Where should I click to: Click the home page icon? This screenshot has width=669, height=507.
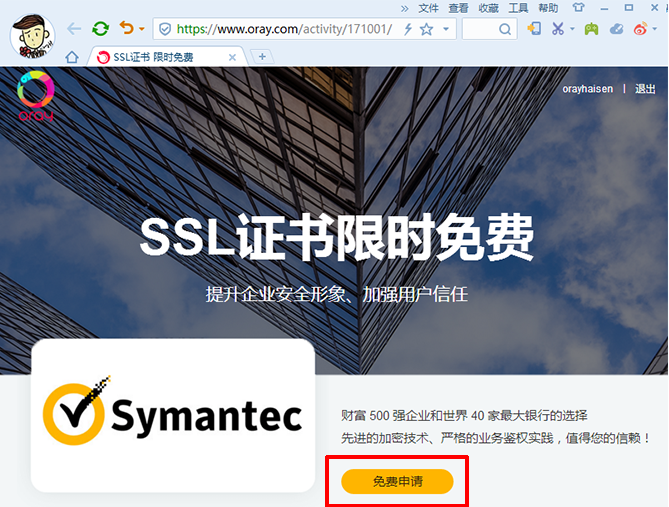(72, 57)
